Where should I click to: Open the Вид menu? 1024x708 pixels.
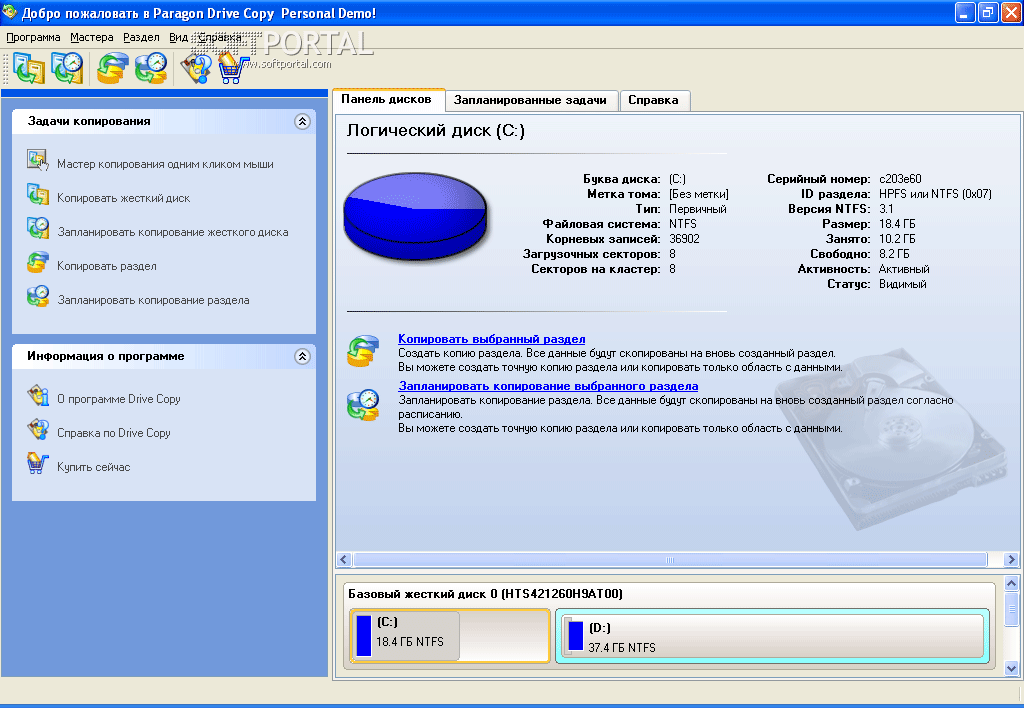point(178,37)
